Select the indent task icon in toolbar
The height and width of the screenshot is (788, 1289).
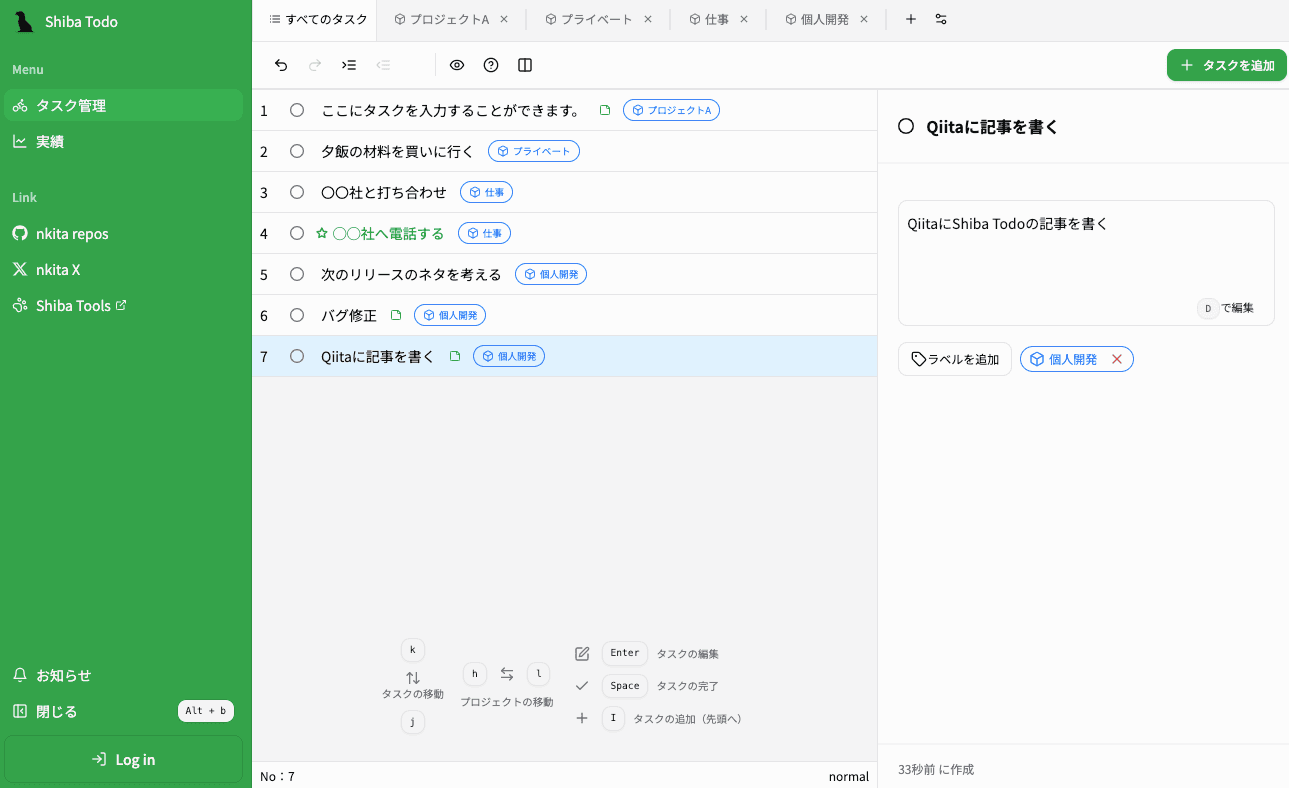pyautogui.click(x=348, y=64)
